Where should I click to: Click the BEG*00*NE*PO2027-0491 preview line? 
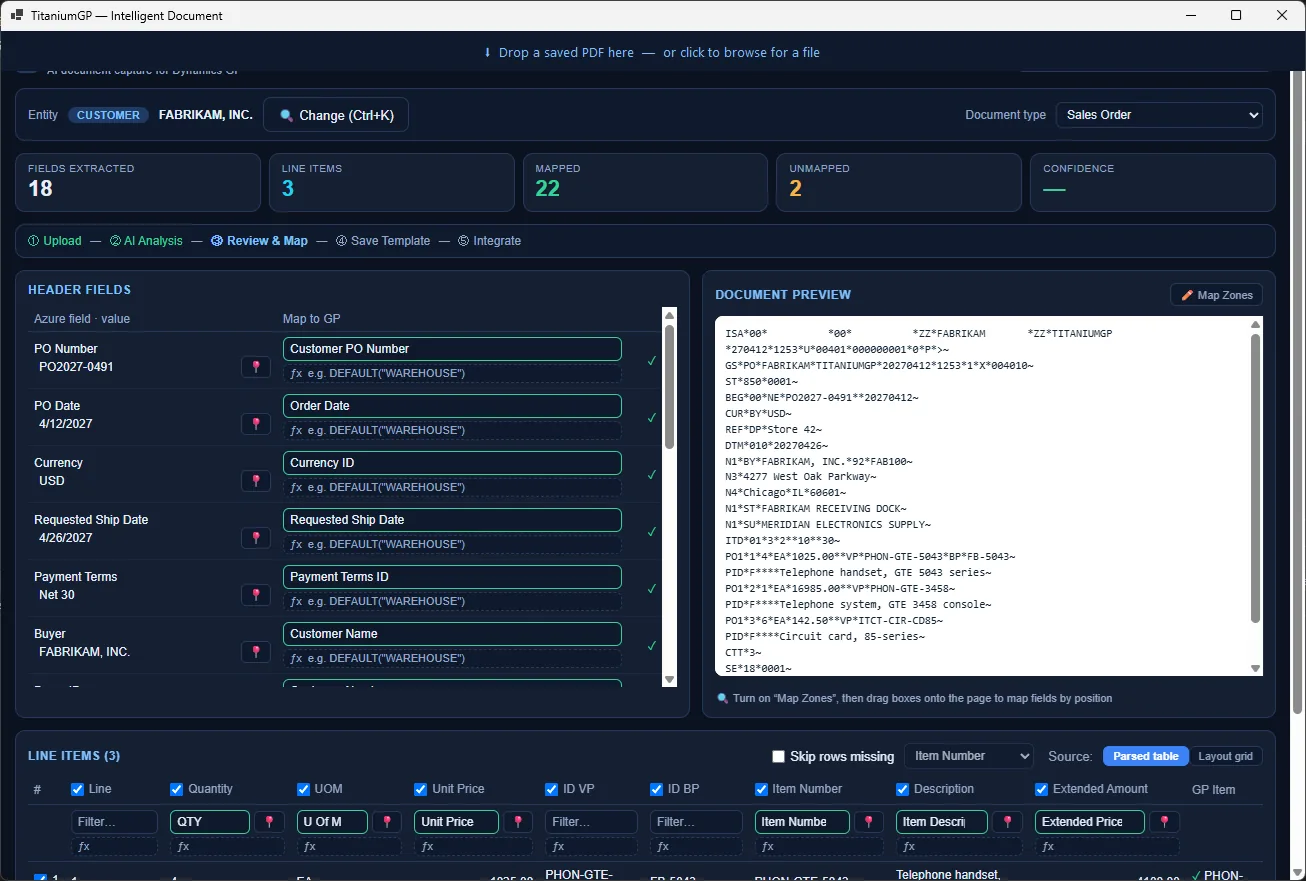[822, 397]
